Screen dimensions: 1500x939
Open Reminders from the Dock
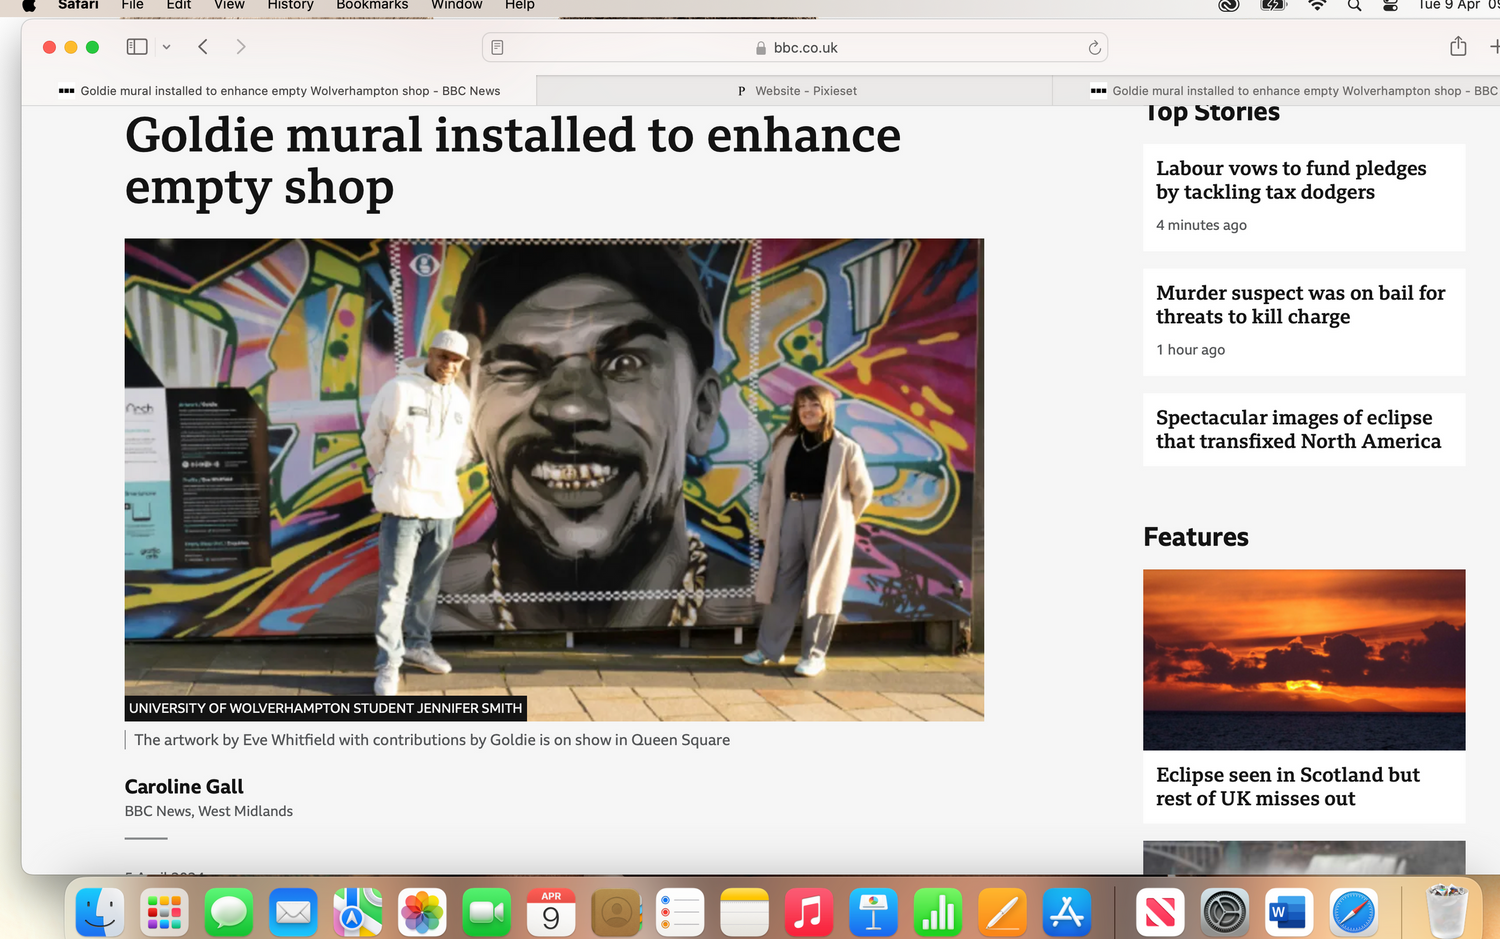[x=680, y=912]
